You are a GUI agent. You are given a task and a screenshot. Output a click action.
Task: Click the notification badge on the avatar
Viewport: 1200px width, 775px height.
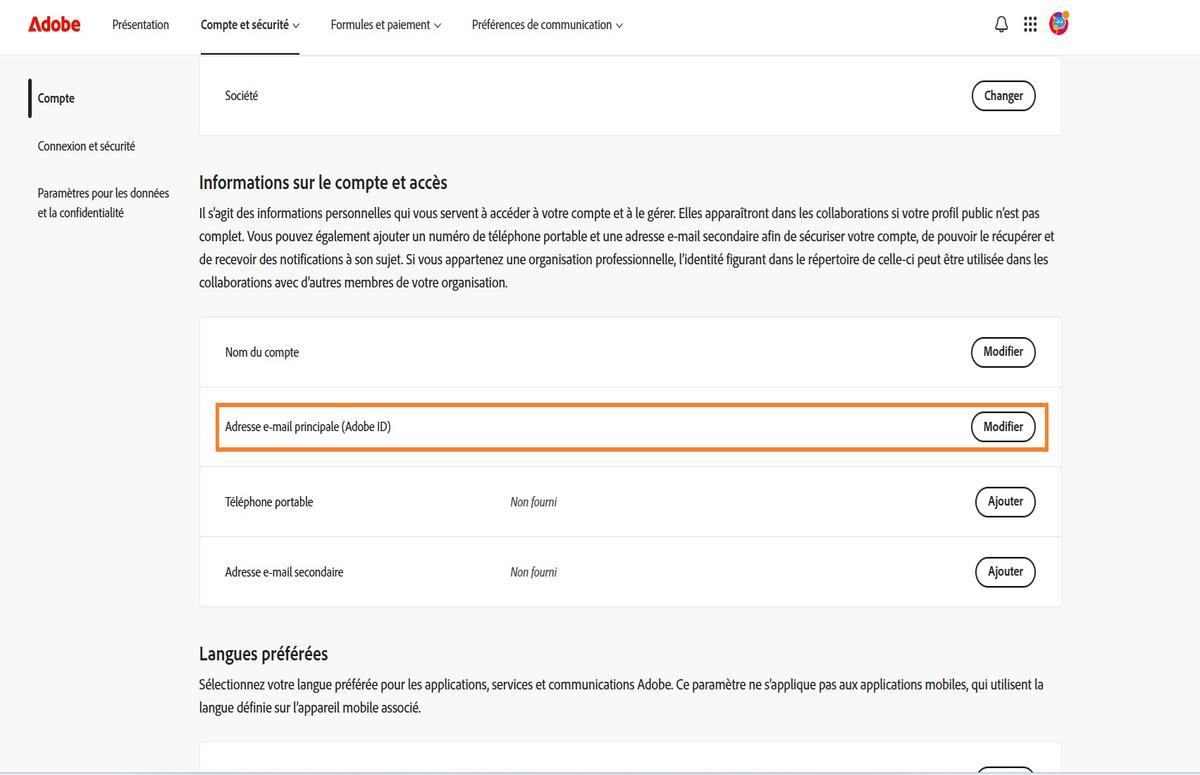[x=1068, y=13]
